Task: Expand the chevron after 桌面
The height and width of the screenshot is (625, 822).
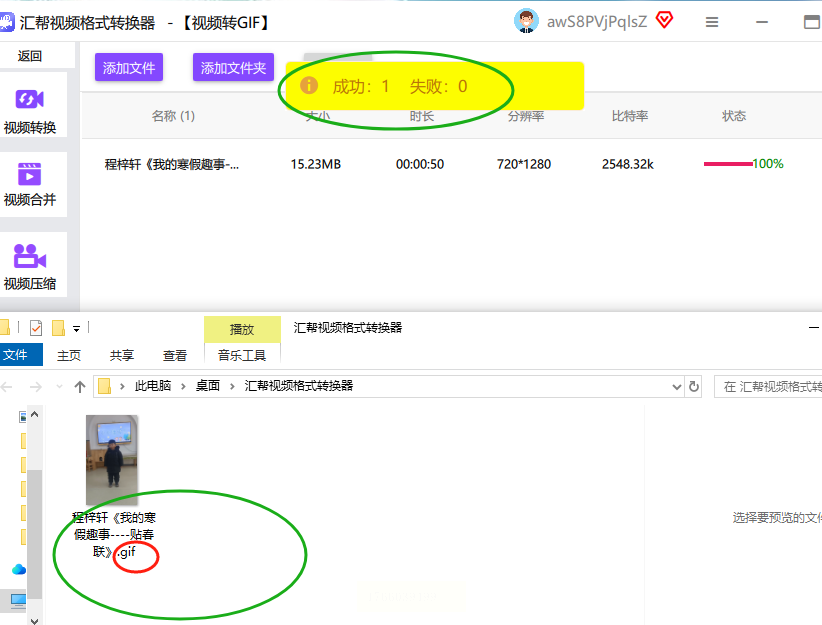Action: pyautogui.click(x=232, y=386)
